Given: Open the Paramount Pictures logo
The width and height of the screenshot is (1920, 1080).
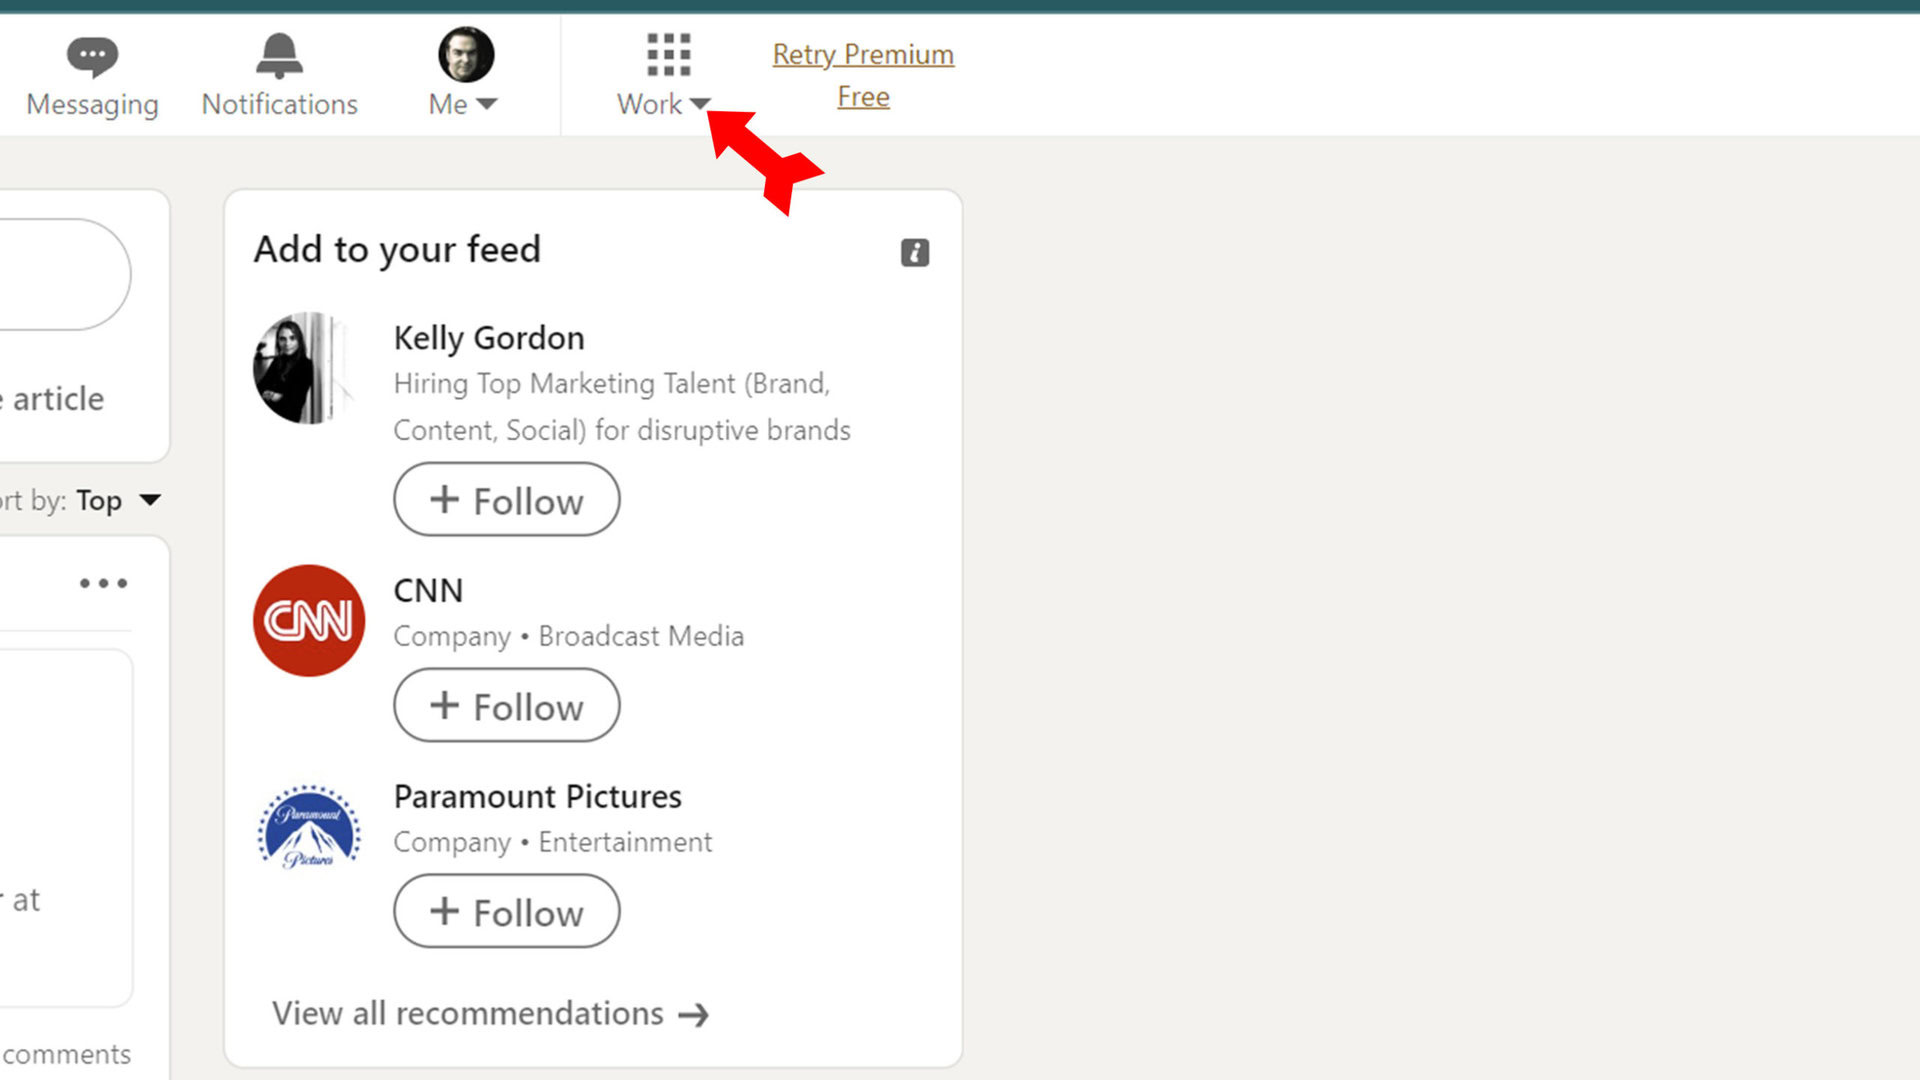Looking at the screenshot, I should tap(309, 827).
